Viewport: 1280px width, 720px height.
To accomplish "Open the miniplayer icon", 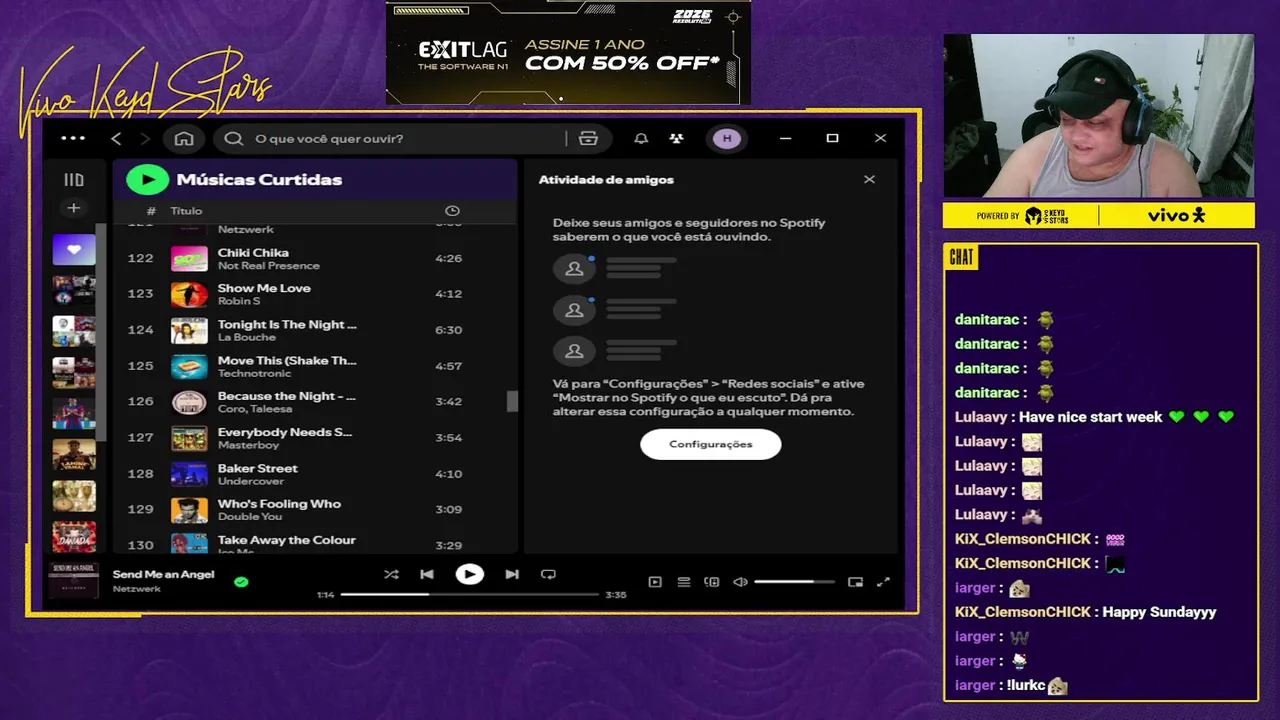I will tap(855, 582).
